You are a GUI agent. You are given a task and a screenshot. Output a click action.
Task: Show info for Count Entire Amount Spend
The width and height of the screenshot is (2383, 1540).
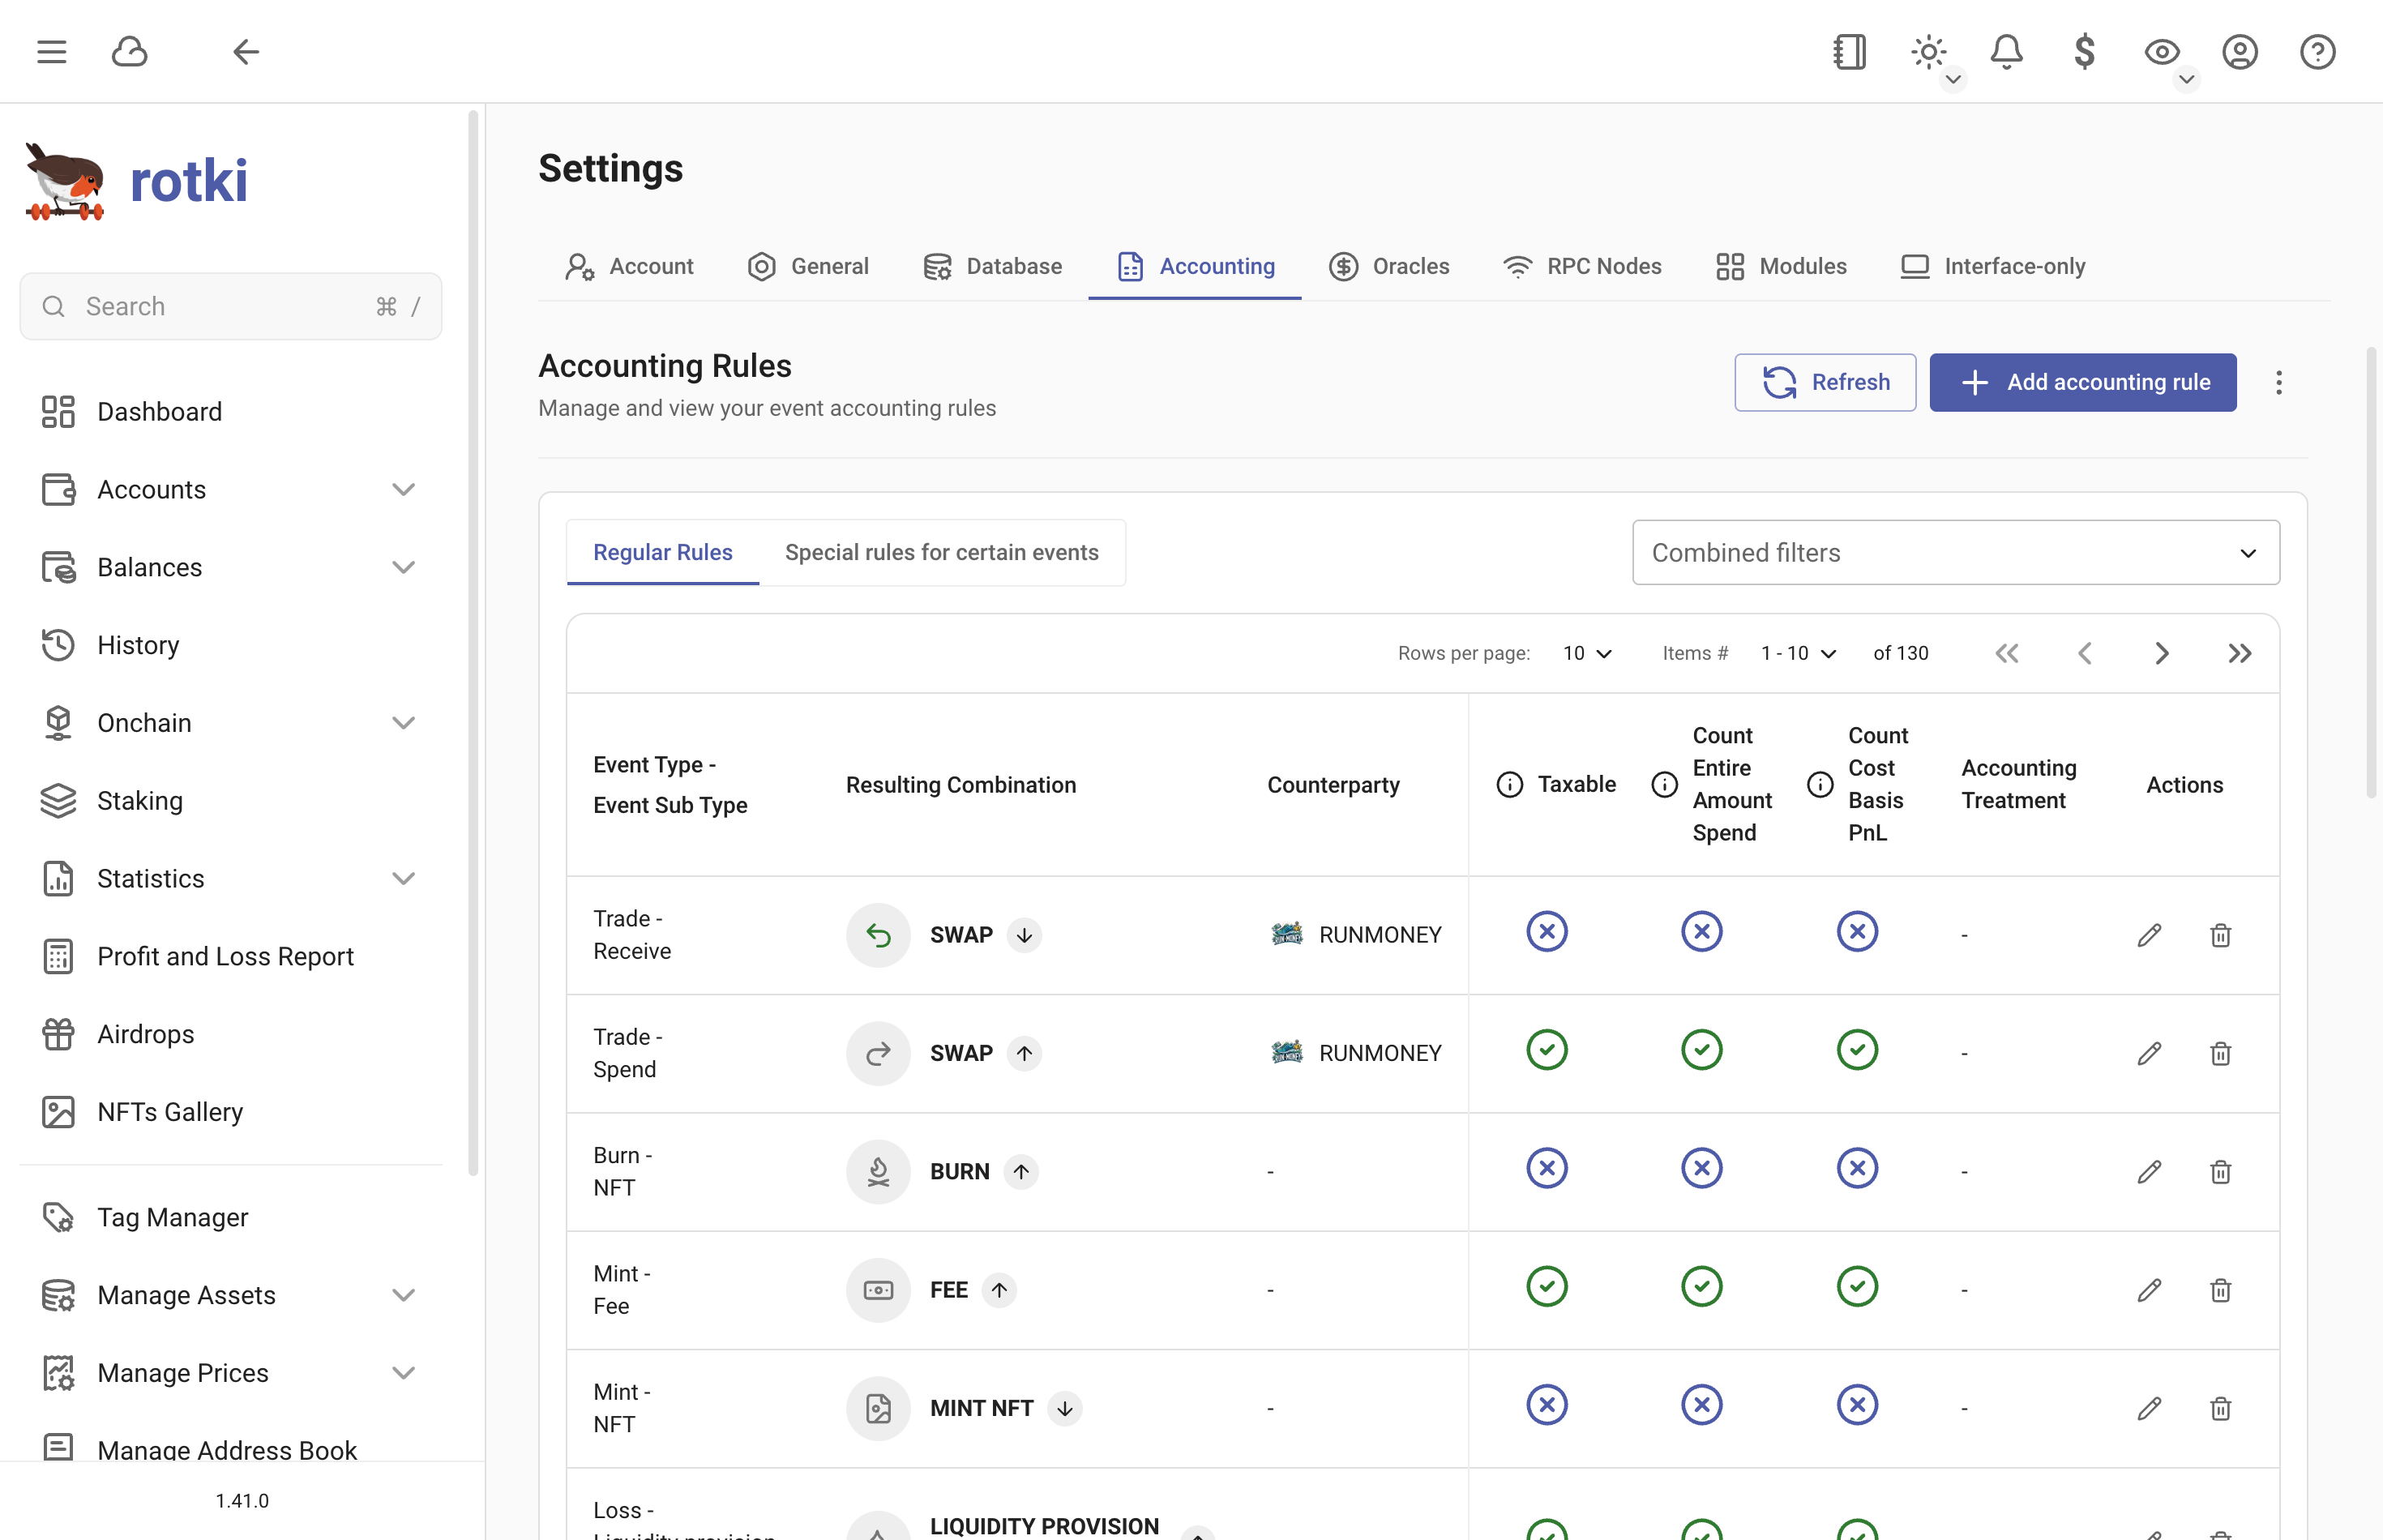1665,785
